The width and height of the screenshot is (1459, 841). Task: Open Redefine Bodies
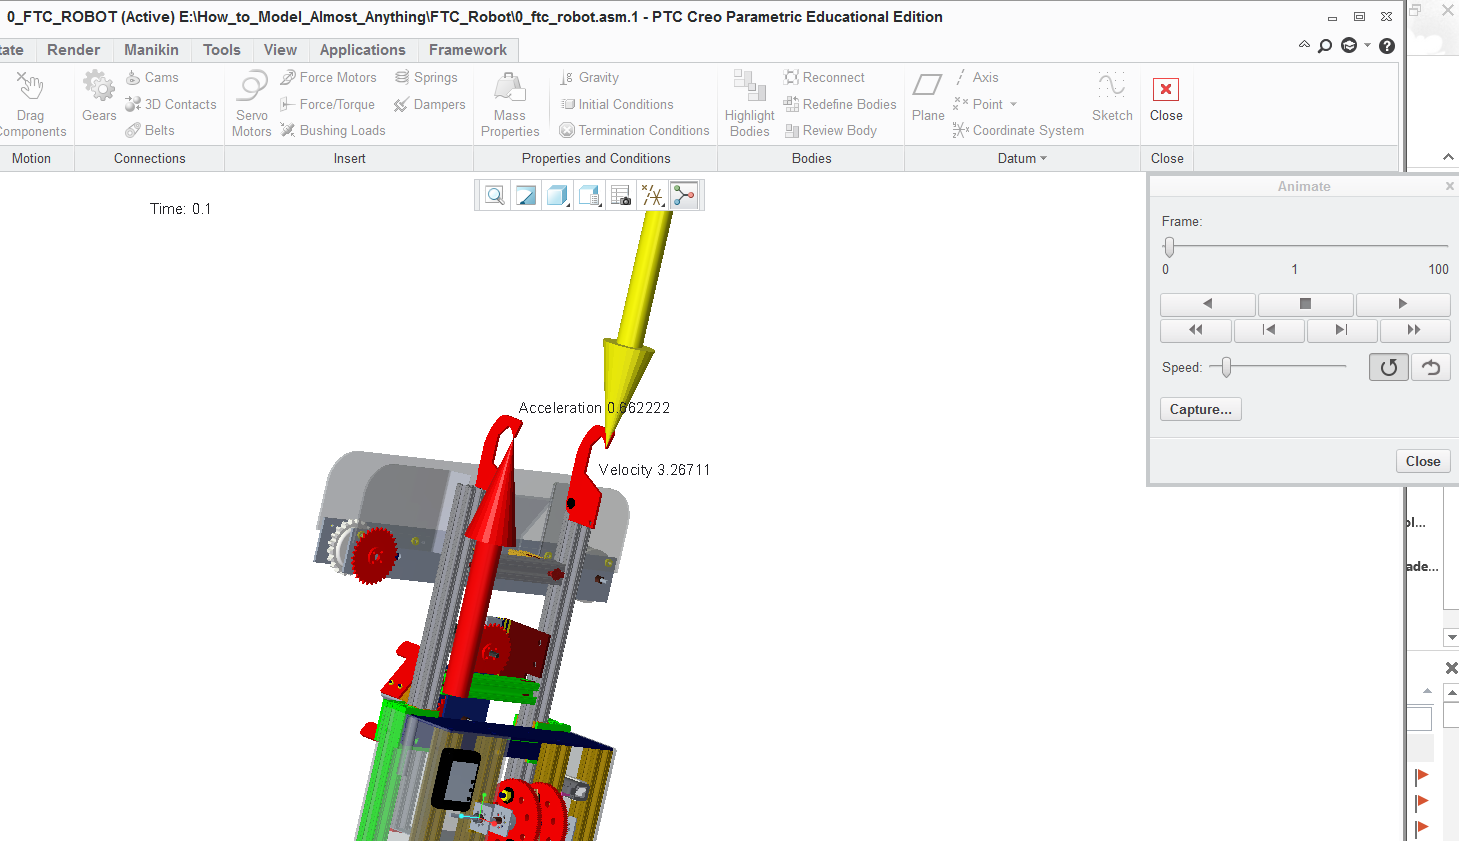(840, 104)
